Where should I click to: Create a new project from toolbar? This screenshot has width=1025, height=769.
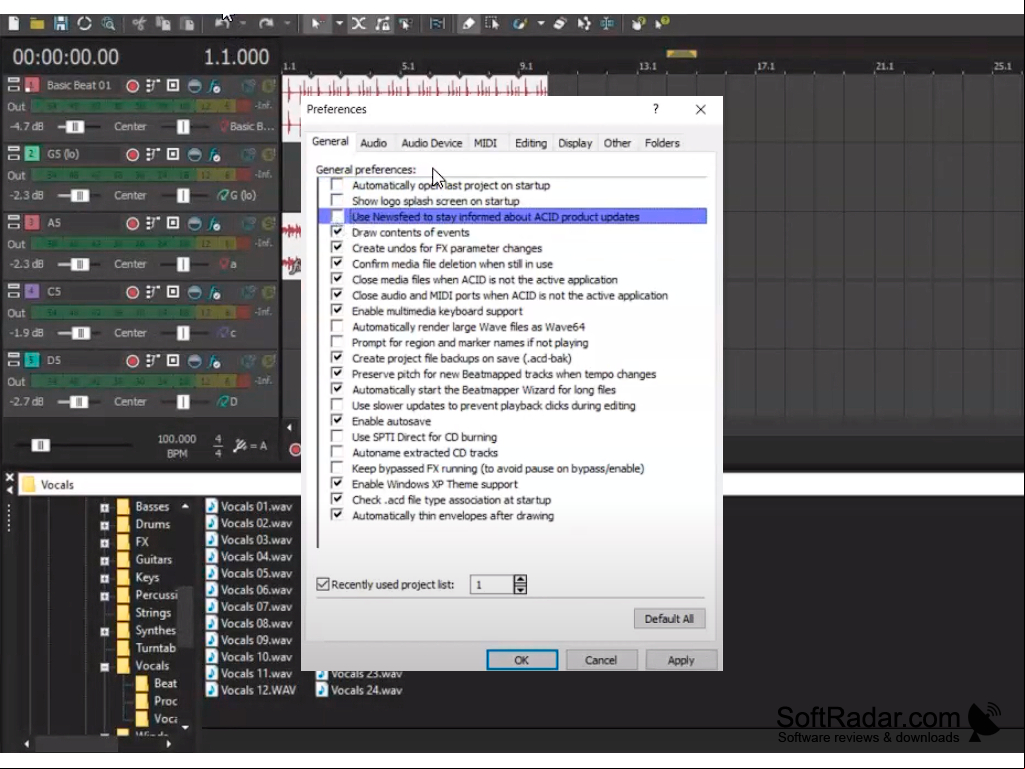pos(13,24)
